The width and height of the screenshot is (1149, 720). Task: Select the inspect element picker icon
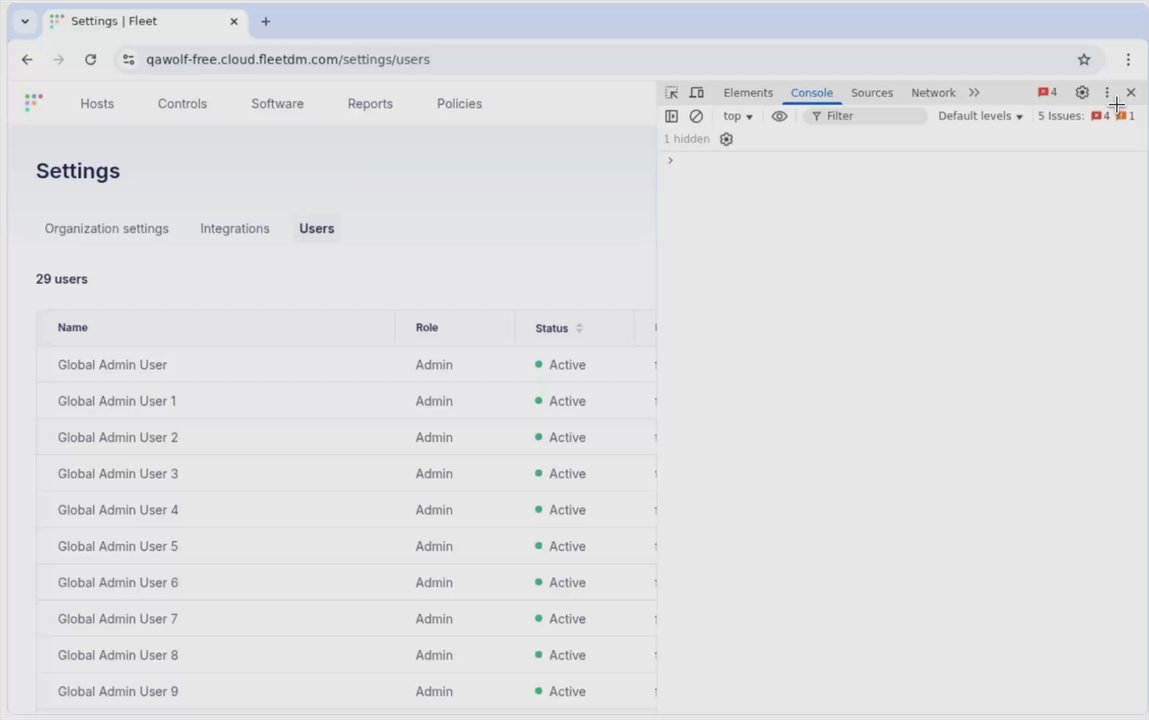671,93
